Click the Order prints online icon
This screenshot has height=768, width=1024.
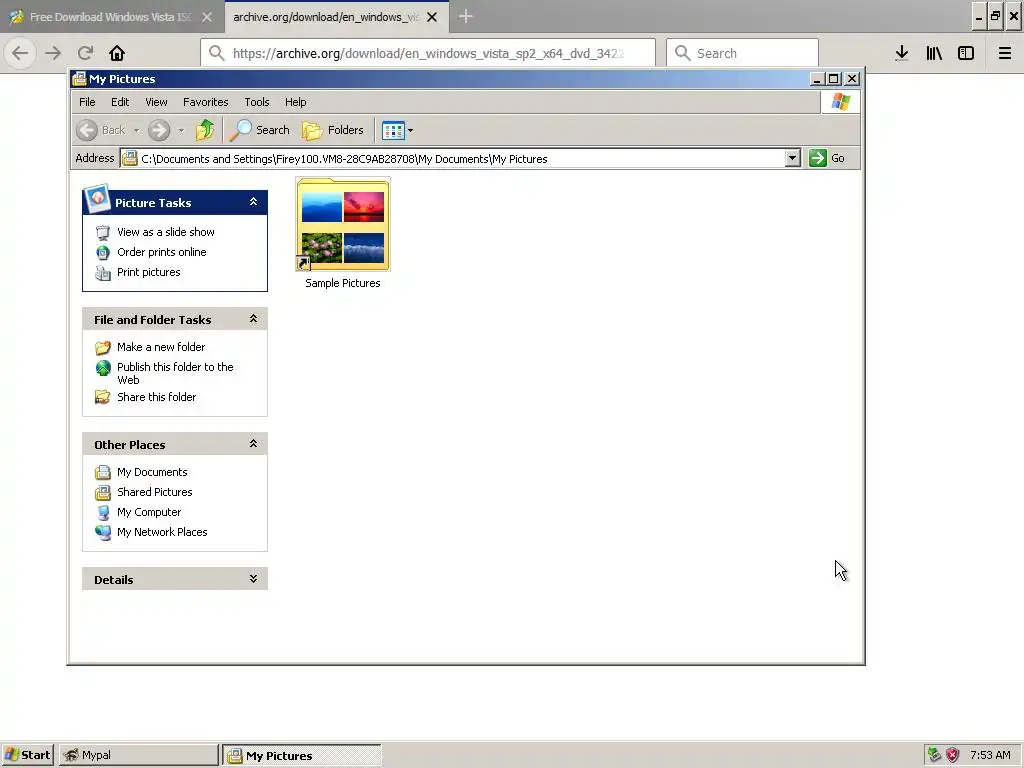pos(103,252)
